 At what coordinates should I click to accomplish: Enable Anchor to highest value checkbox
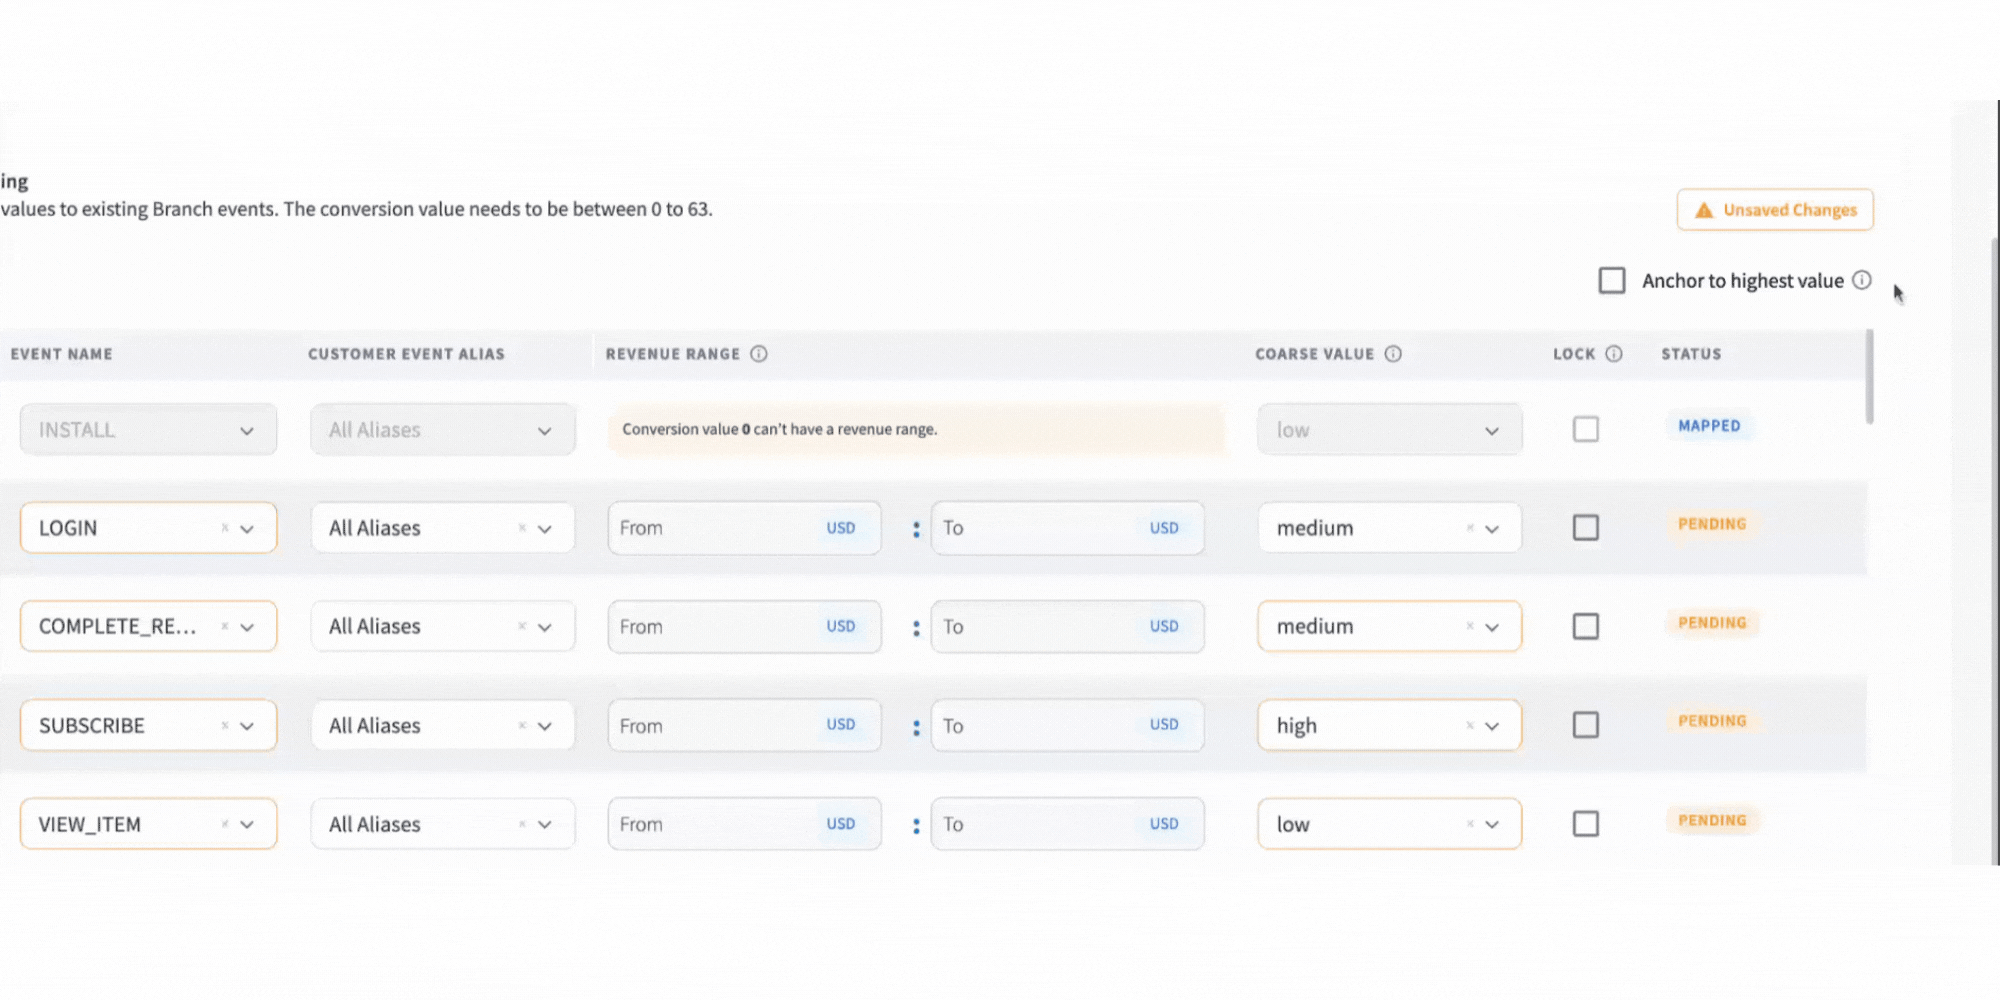(x=1611, y=281)
